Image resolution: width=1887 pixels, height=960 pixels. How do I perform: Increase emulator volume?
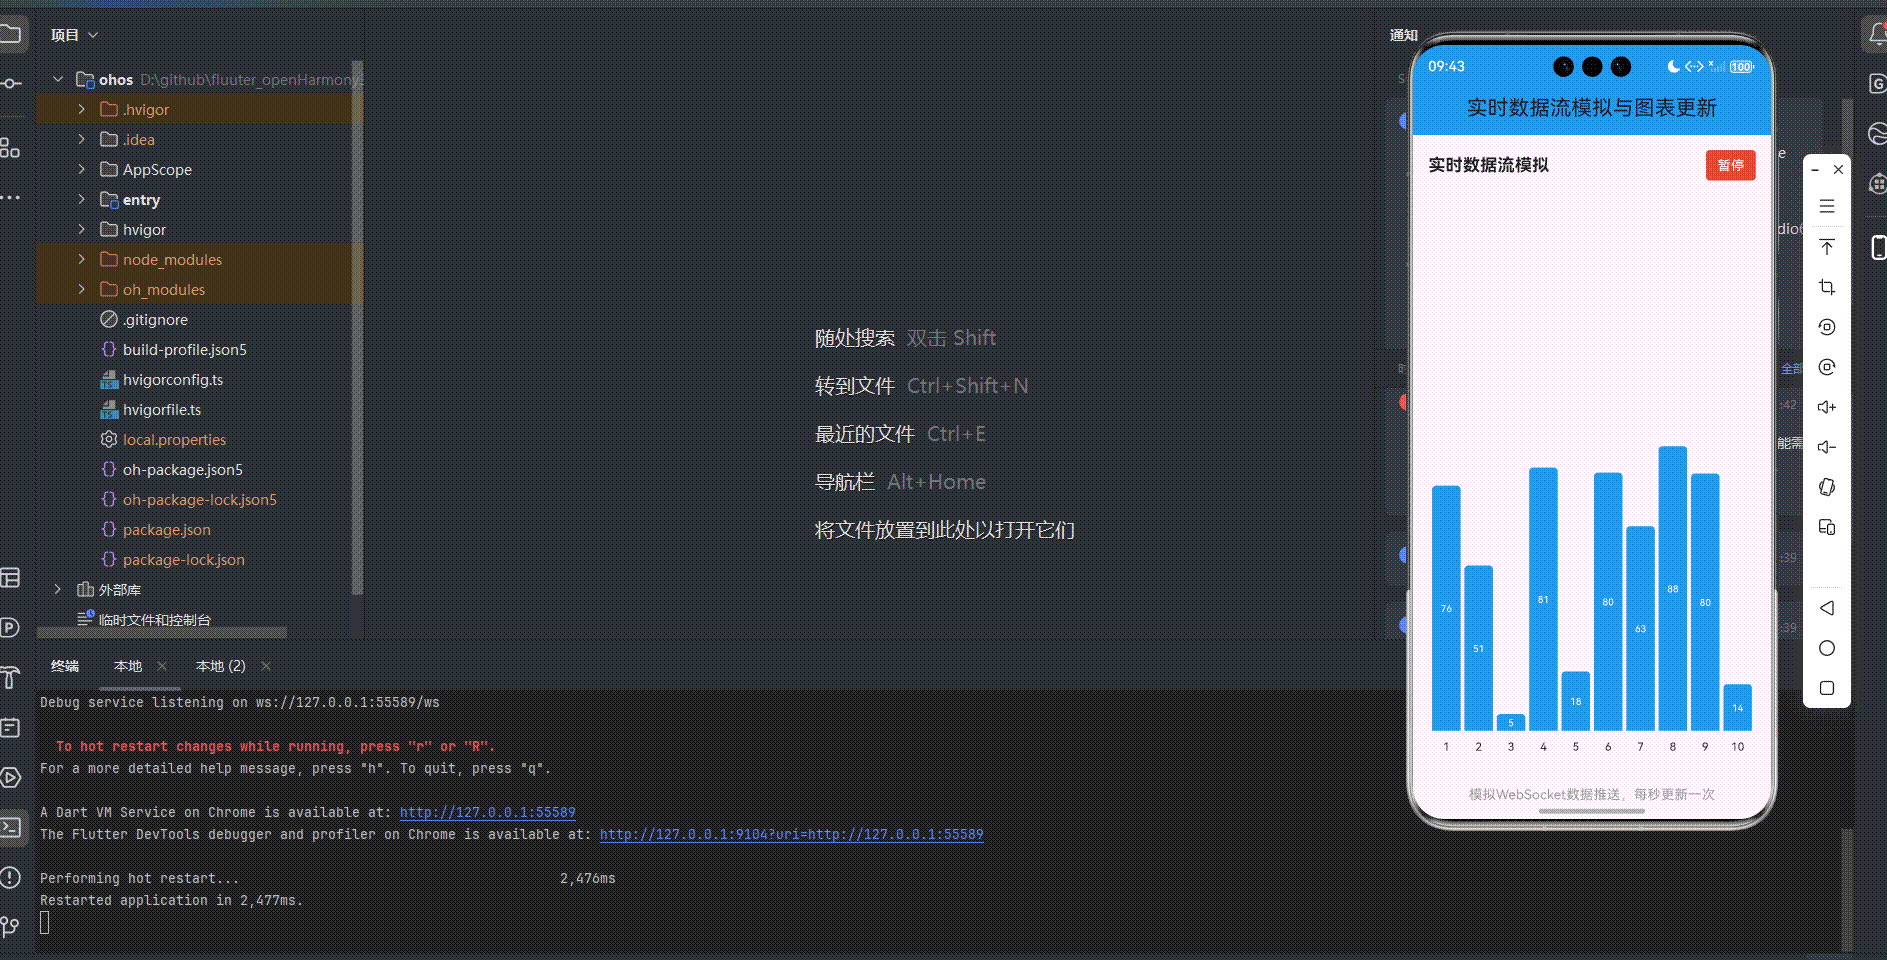tap(1827, 407)
